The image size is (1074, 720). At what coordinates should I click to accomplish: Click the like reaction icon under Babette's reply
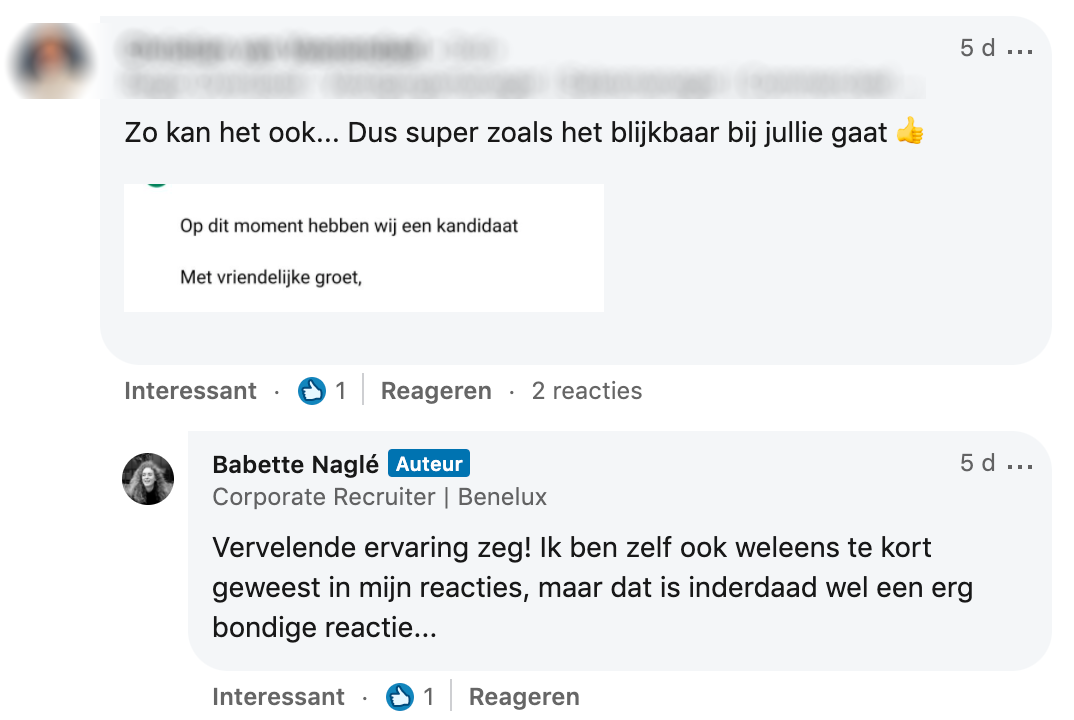[400, 697]
